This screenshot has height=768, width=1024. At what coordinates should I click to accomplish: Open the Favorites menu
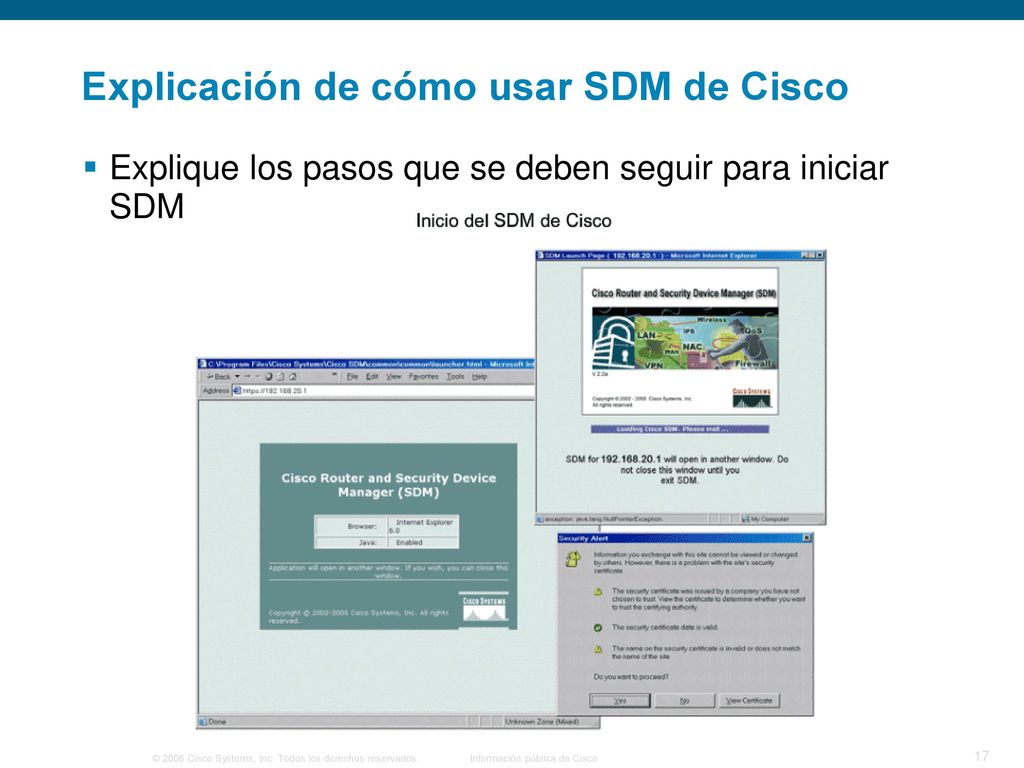(x=424, y=377)
